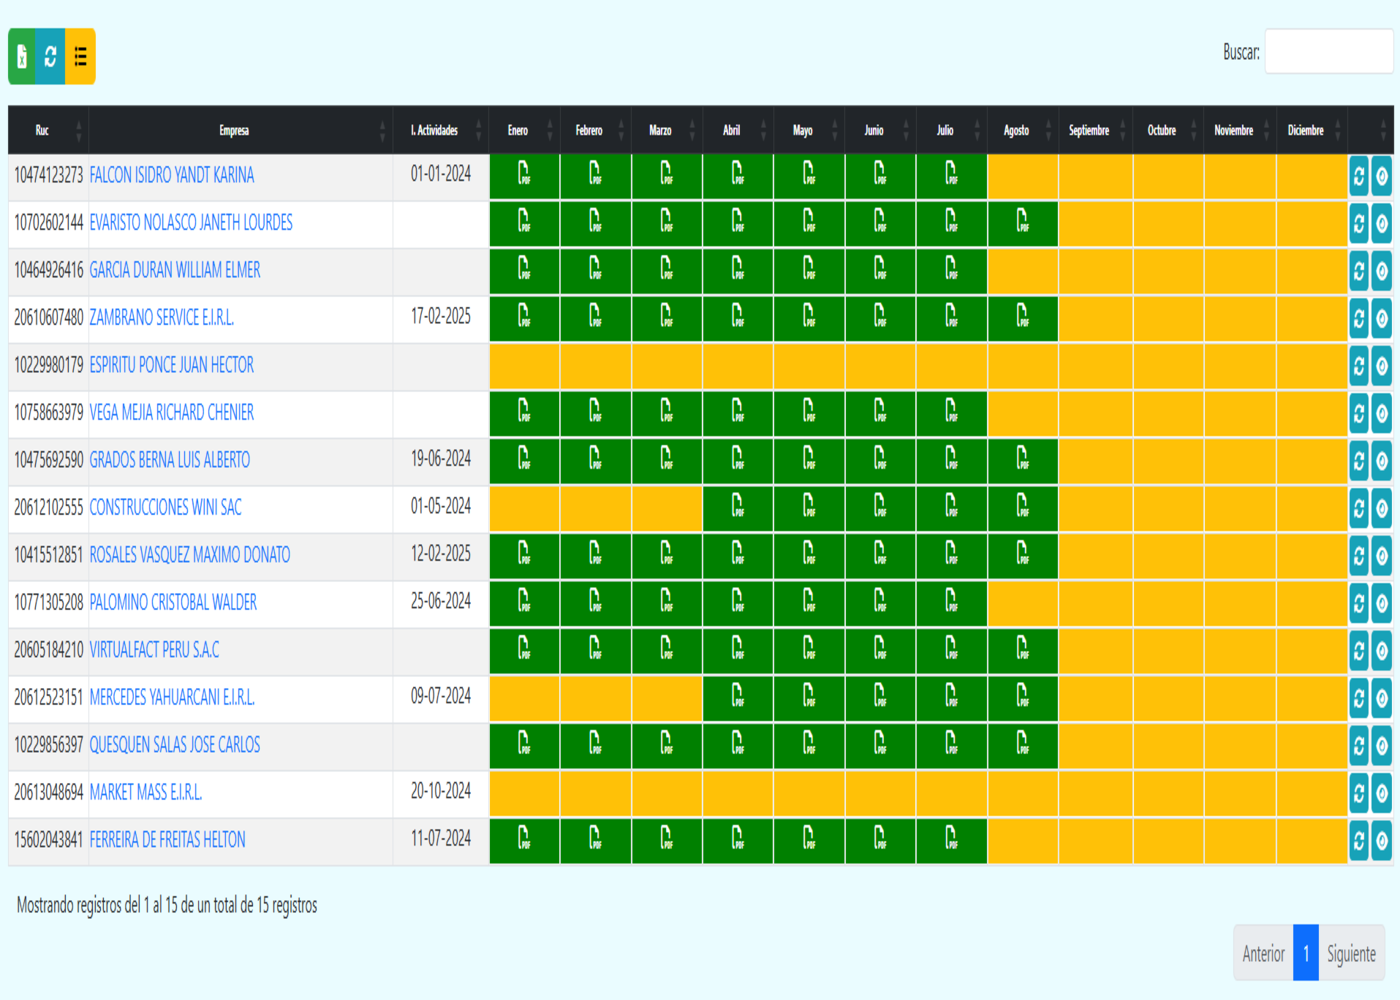Open Julio PDF for FERREIRA DE FREITAS HELTON
This screenshot has width=1400, height=1000.
(951, 839)
